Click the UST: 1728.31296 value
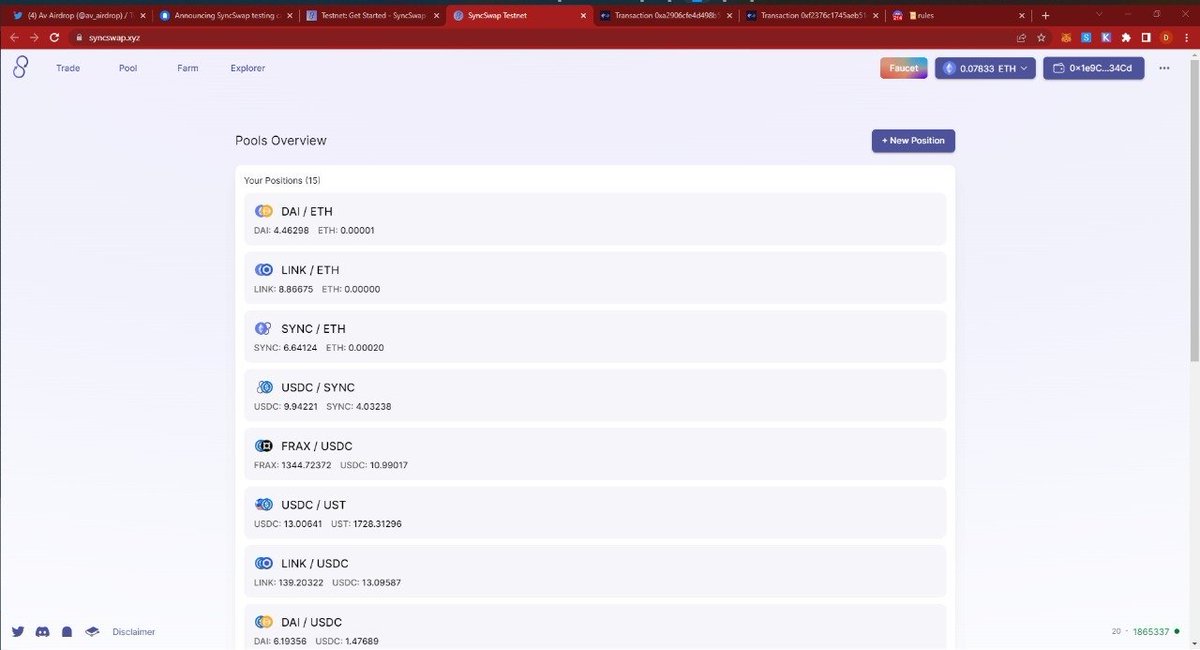The width and height of the screenshot is (1200, 650). coord(364,524)
